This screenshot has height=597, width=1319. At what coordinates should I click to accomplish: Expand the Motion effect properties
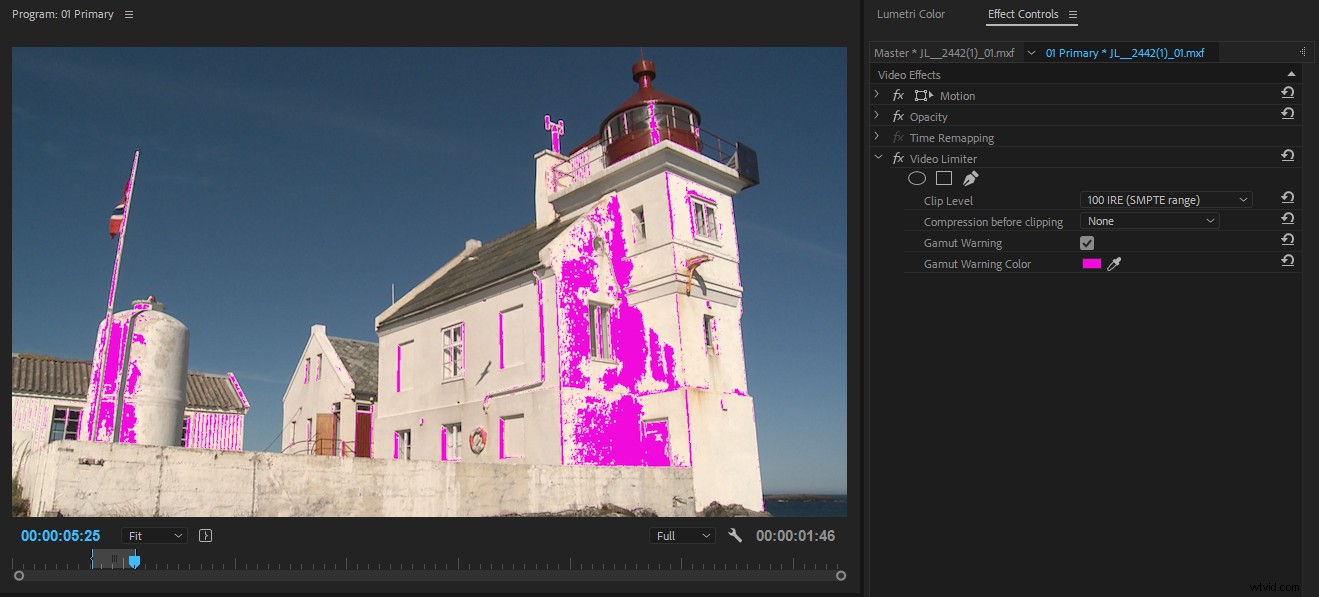click(877, 95)
